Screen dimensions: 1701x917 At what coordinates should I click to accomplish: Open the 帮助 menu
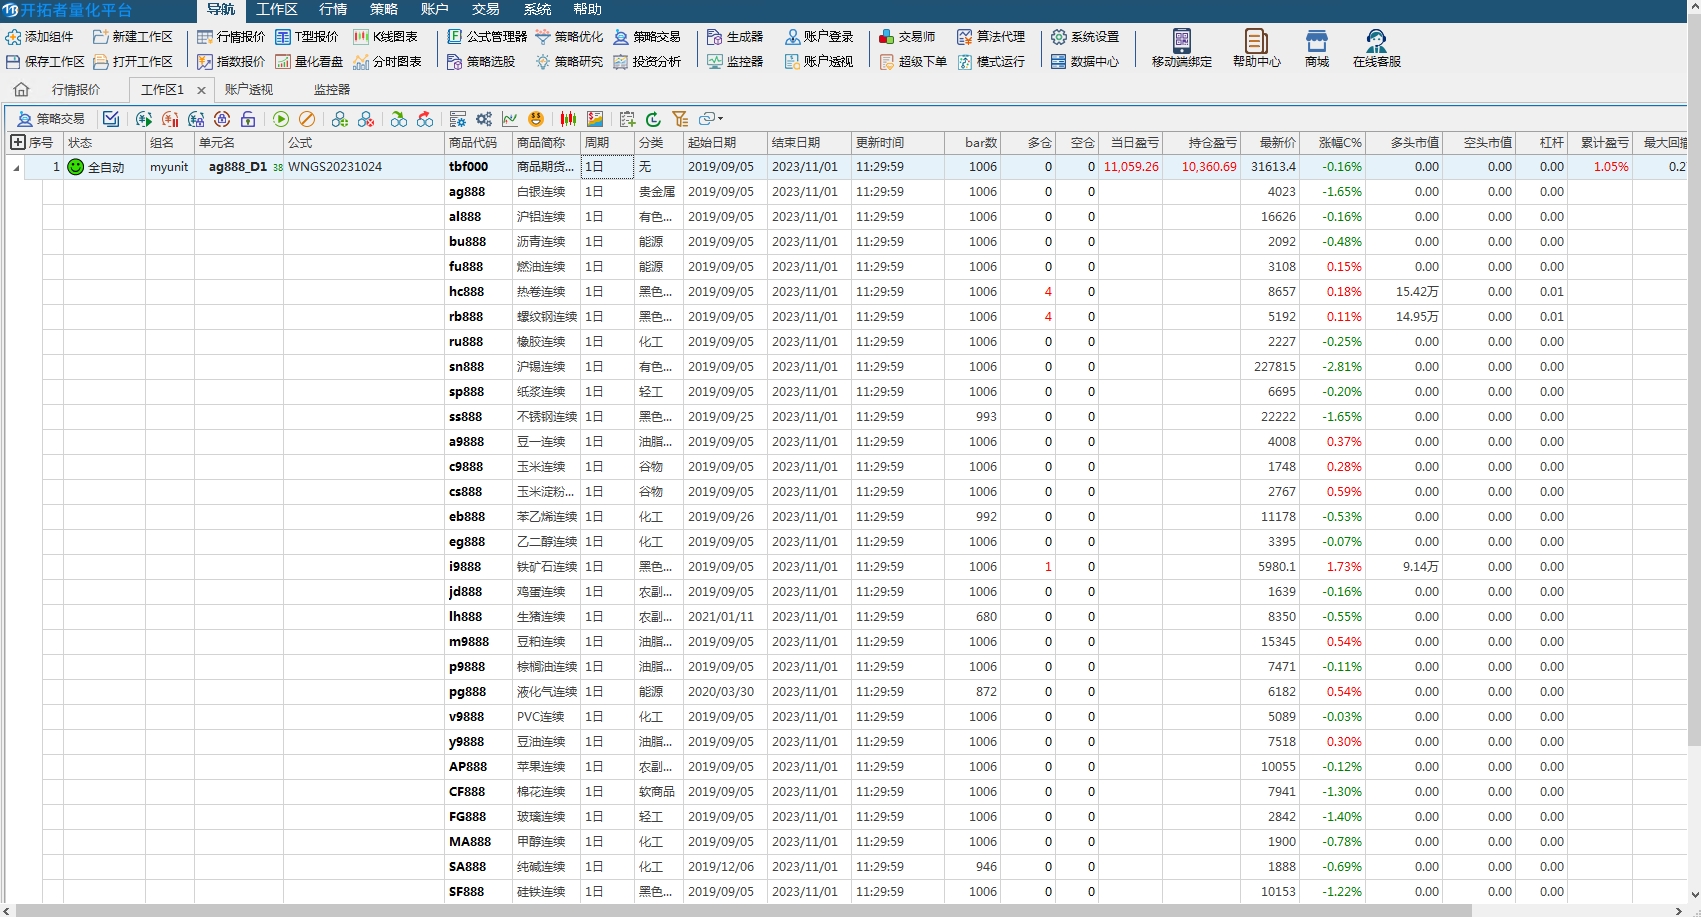(588, 9)
